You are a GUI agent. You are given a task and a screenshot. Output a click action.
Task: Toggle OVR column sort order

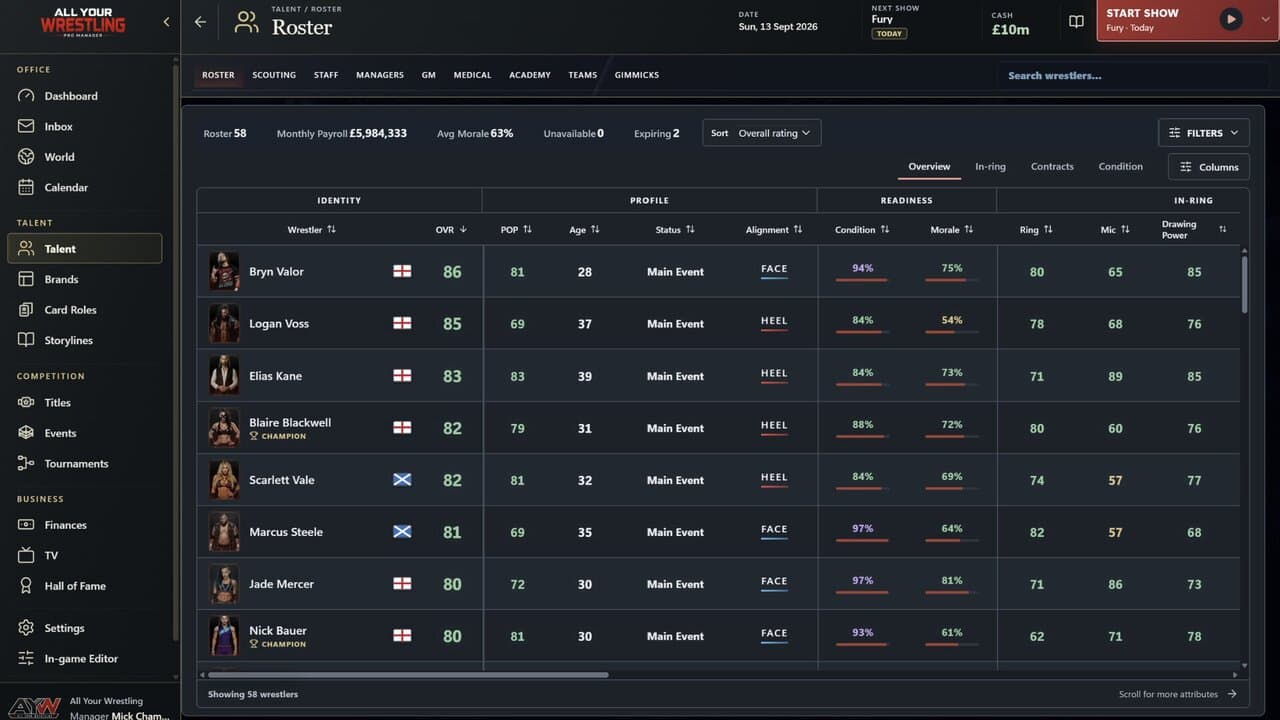tap(451, 230)
